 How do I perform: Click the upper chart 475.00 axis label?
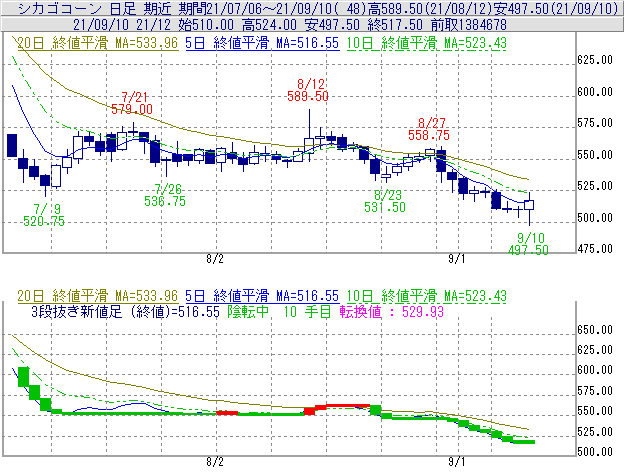point(595,249)
